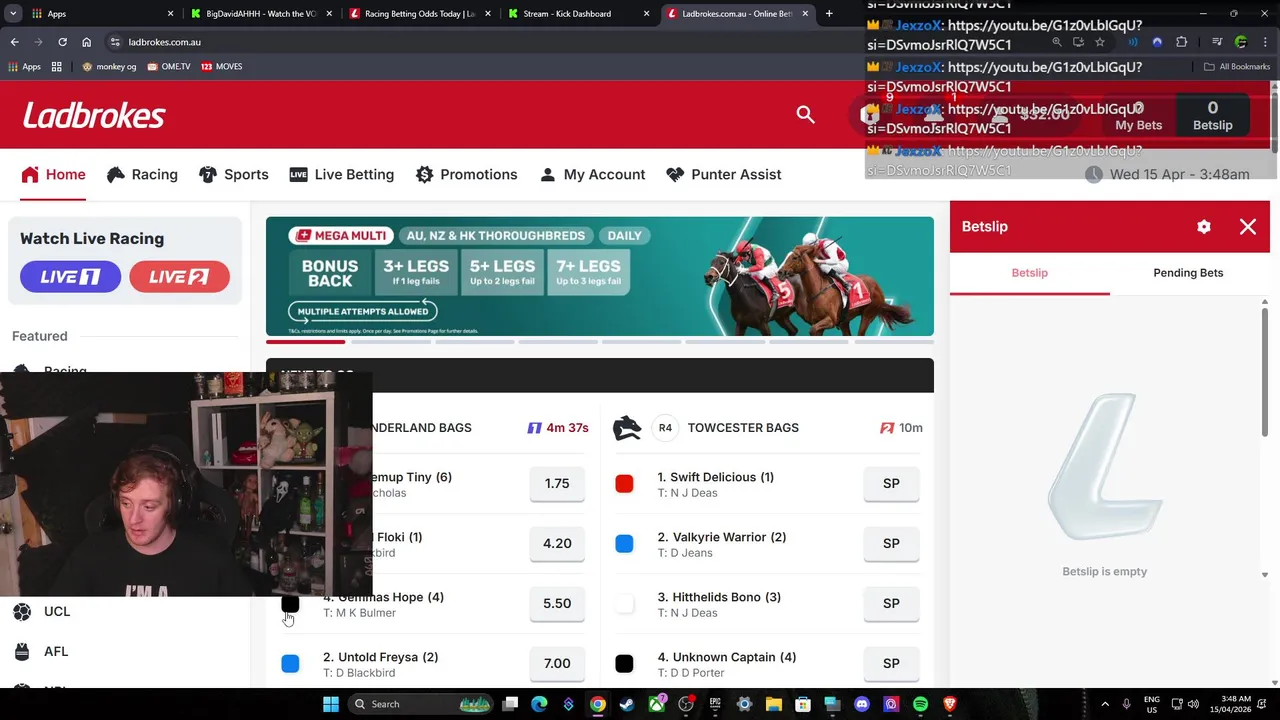Image resolution: width=1280 pixels, height=720 pixels.
Task: Click Unknown Captain black rug icon
Action: pyautogui.click(x=624, y=664)
